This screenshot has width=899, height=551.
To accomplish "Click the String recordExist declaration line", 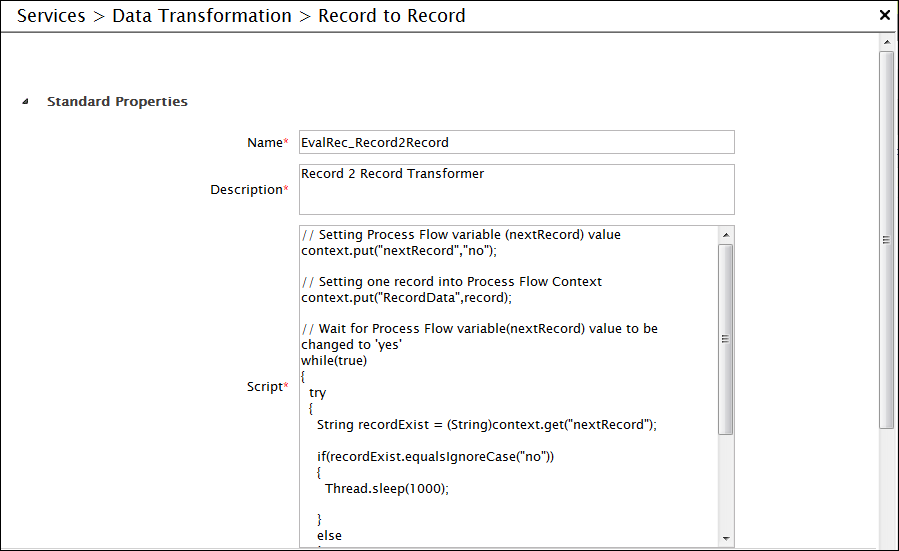I will (487, 425).
